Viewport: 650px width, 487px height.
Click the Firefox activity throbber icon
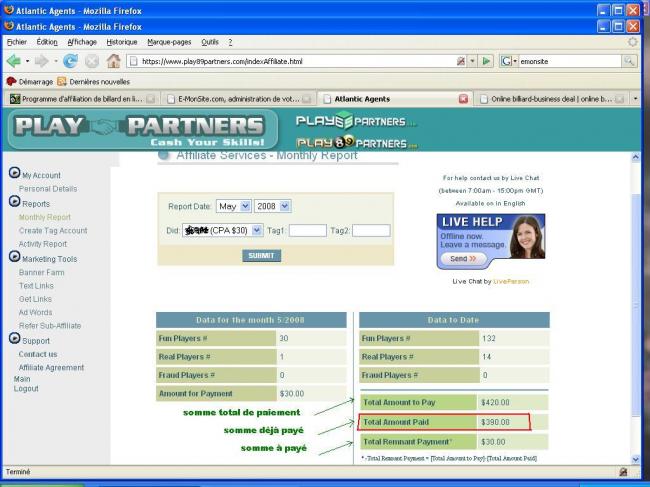click(633, 42)
